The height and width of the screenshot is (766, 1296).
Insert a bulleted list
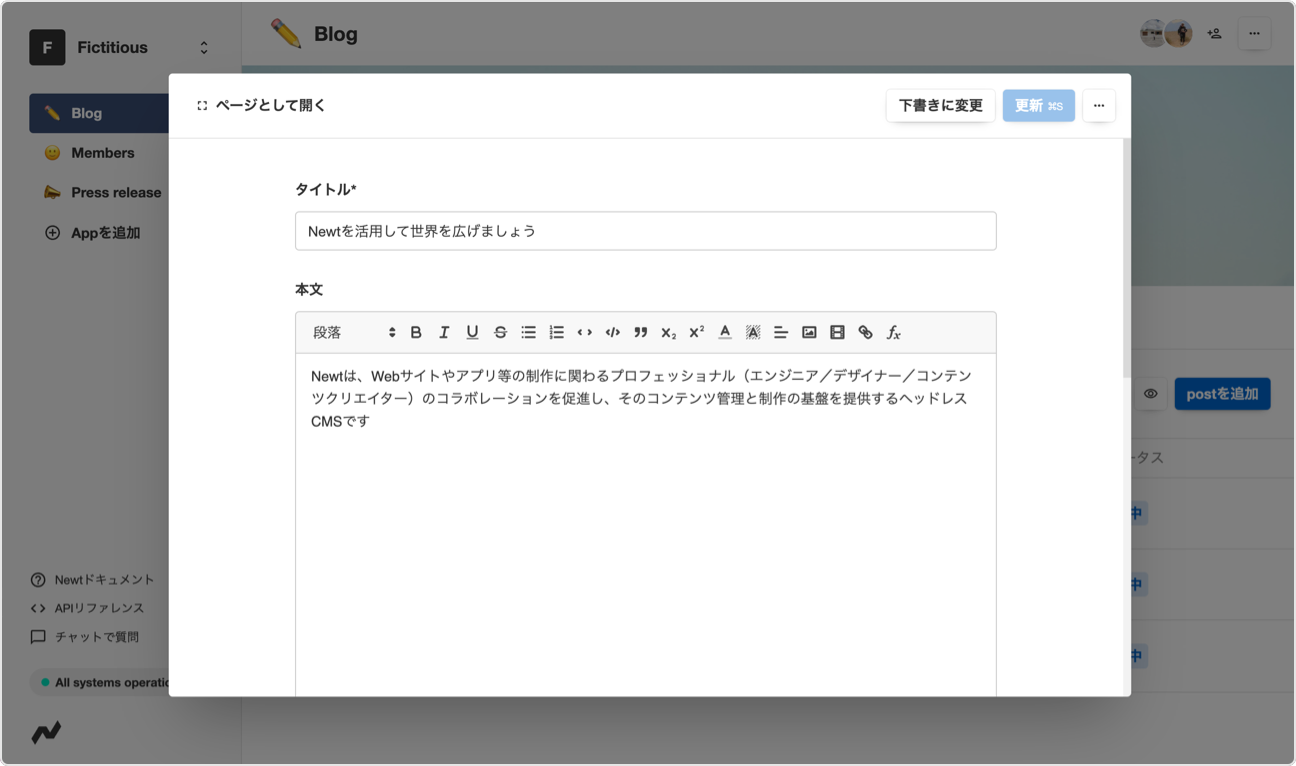[528, 333]
